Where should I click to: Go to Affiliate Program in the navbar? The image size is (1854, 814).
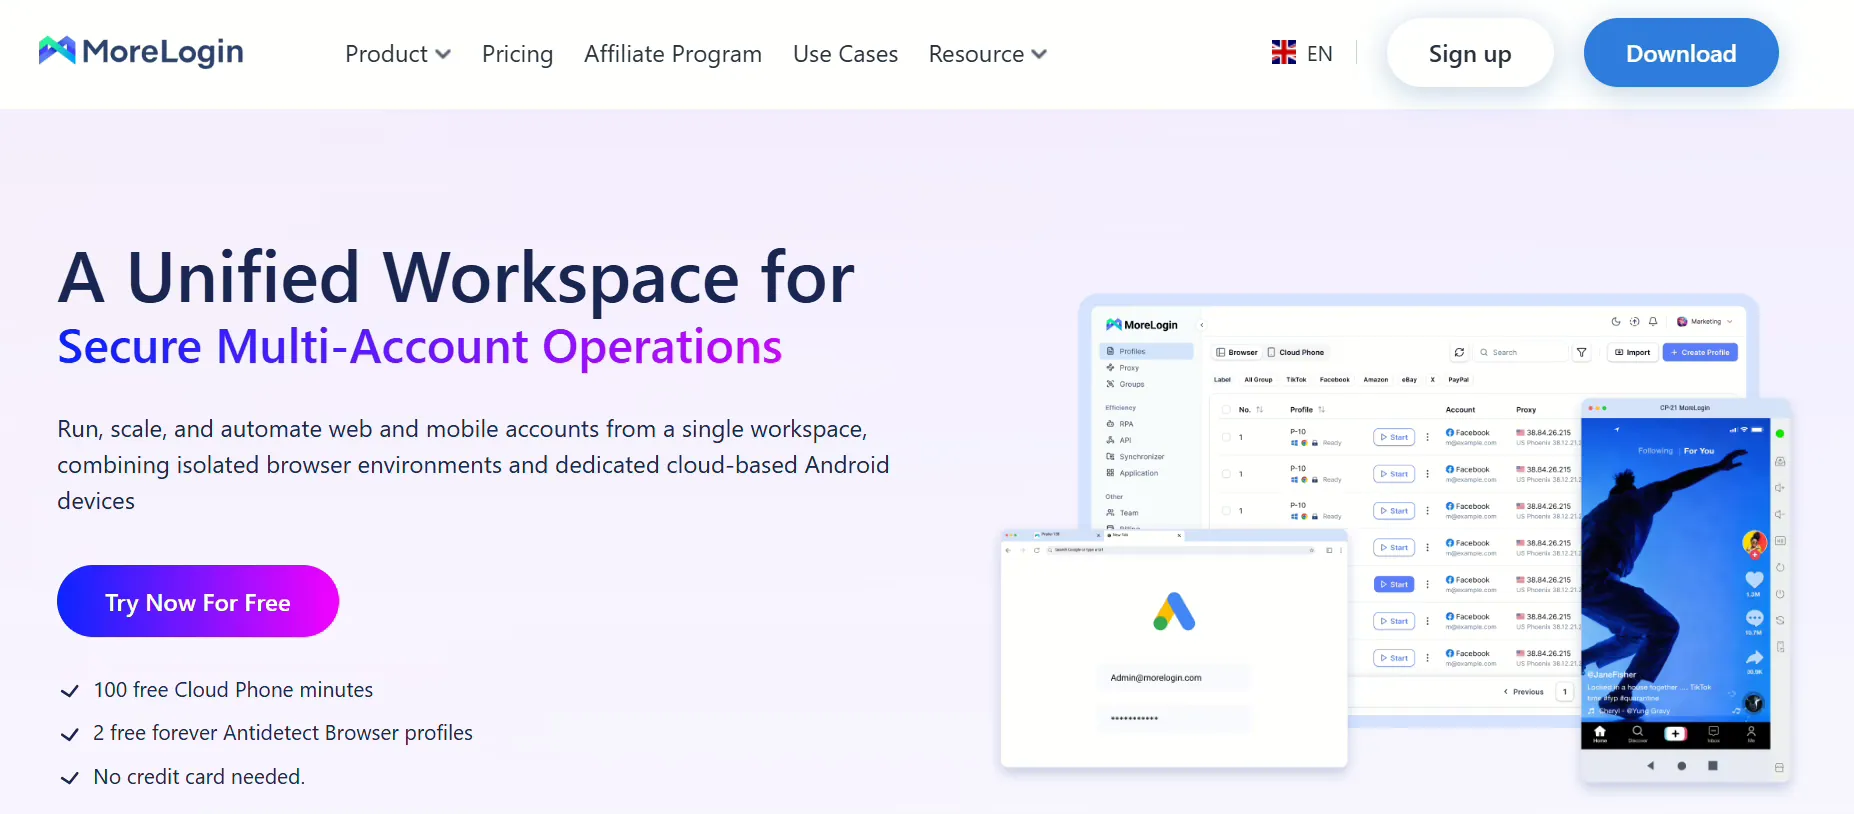coord(673,54)
